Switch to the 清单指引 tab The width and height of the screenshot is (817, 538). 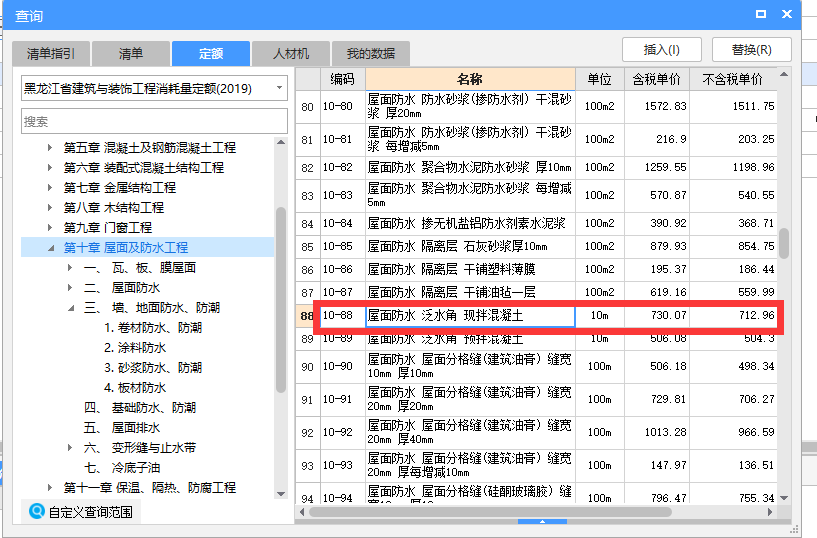tap(51, 54)
